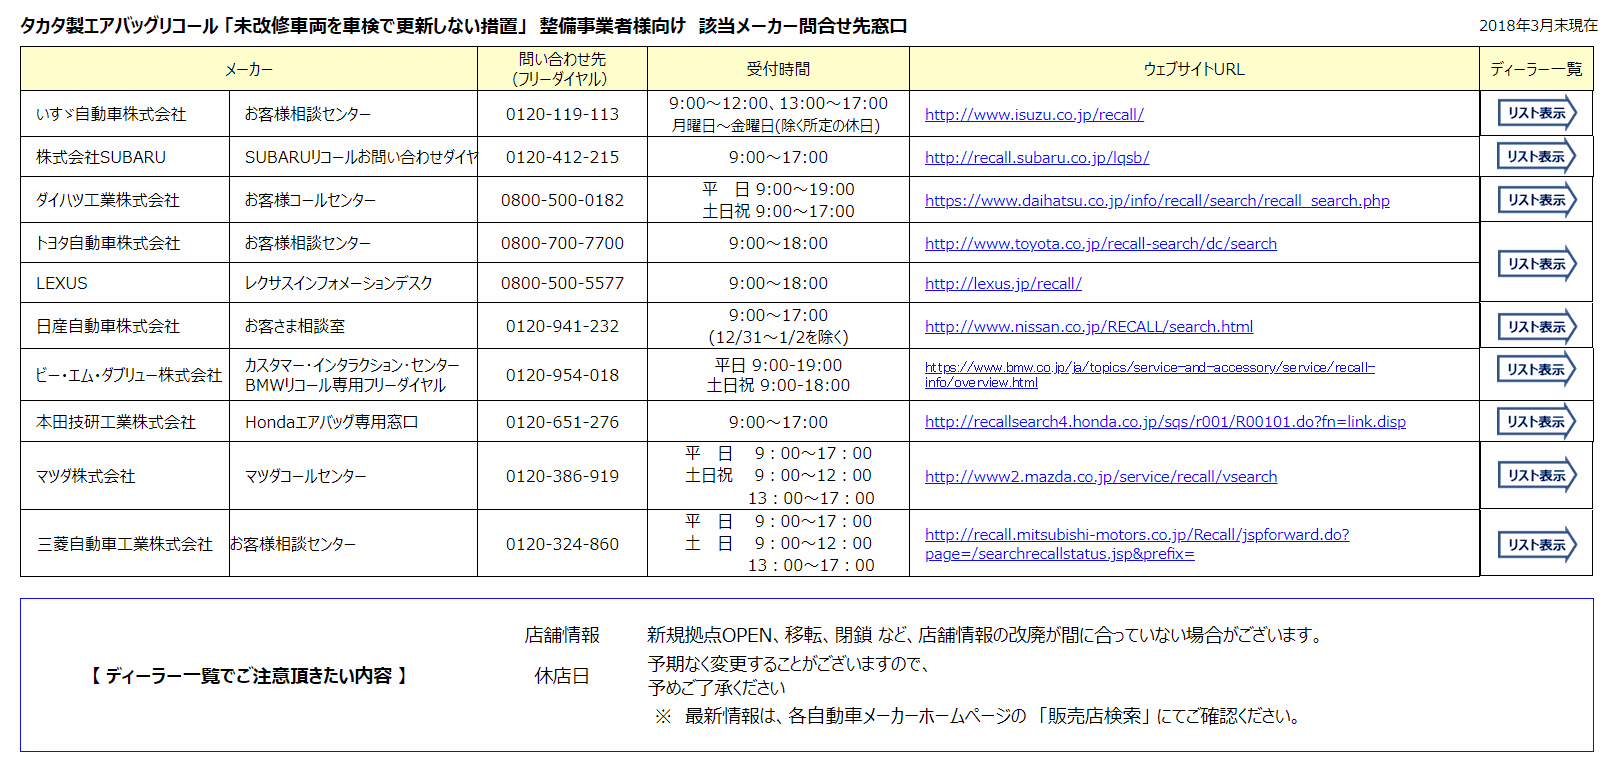Select the ディーラー一覧でご注意頂きたい内容 heading
The width and height of the screenshot is (1612, 768).
click(249, 676)
